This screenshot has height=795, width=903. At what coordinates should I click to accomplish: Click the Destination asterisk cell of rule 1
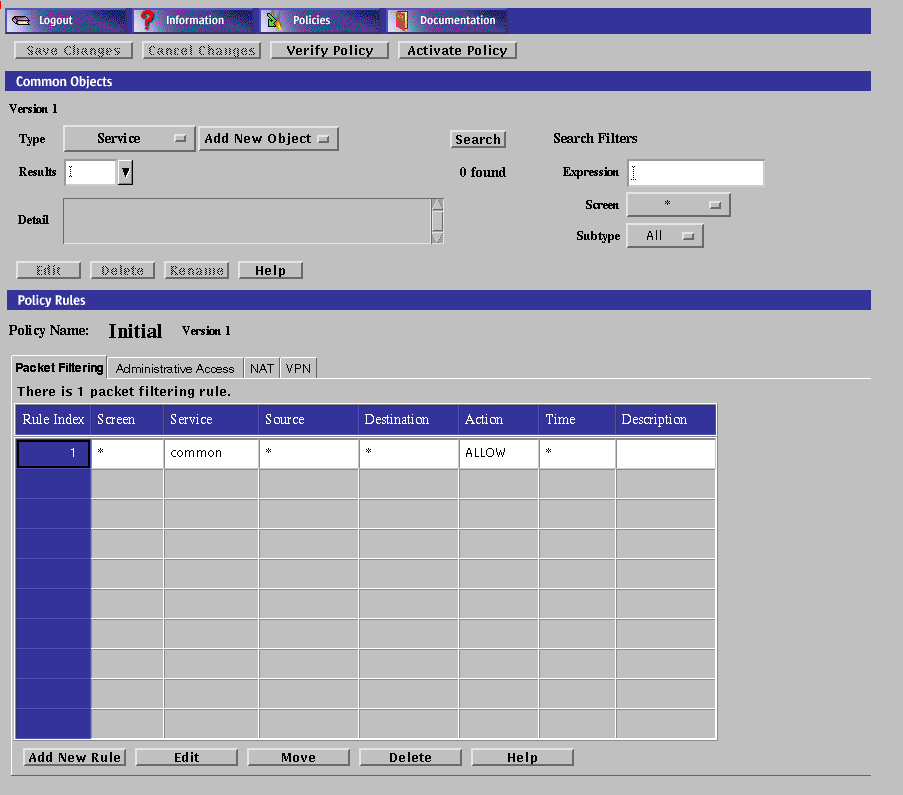coord(409,453)
